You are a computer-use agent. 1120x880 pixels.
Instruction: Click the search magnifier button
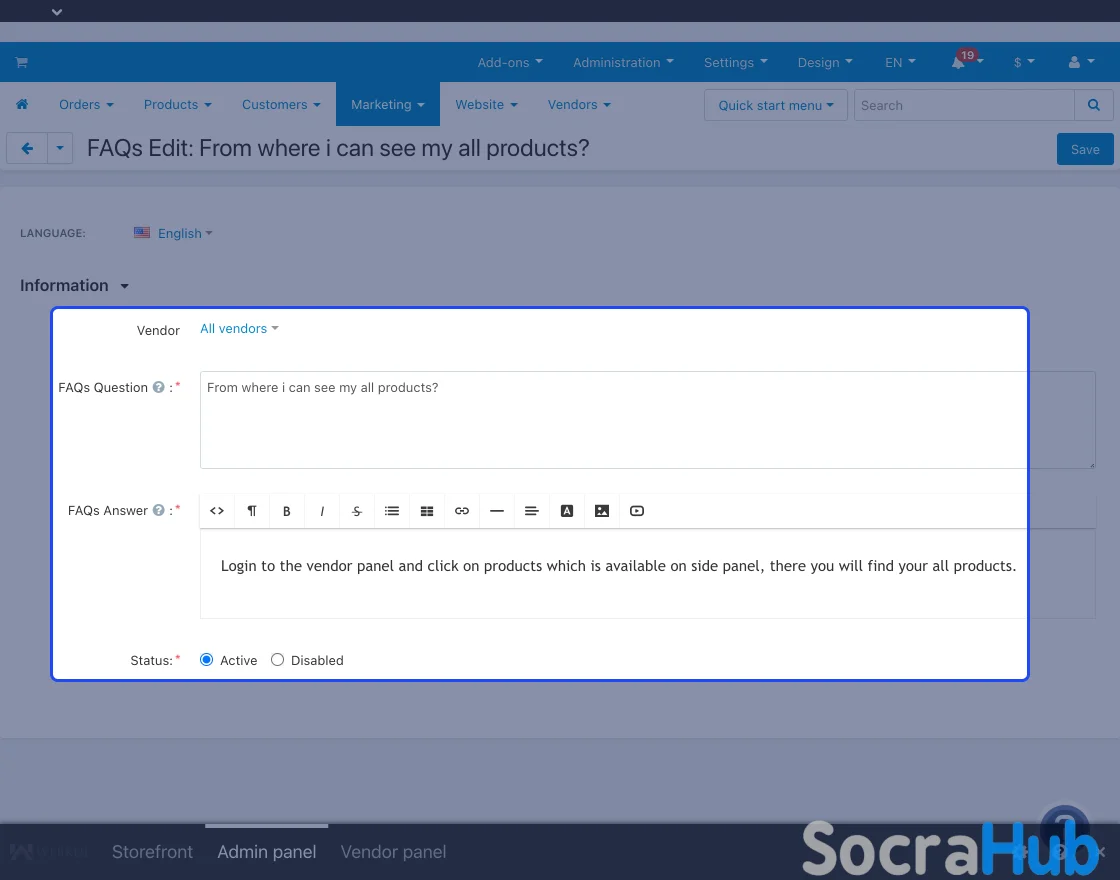(x=1094, y=105)
